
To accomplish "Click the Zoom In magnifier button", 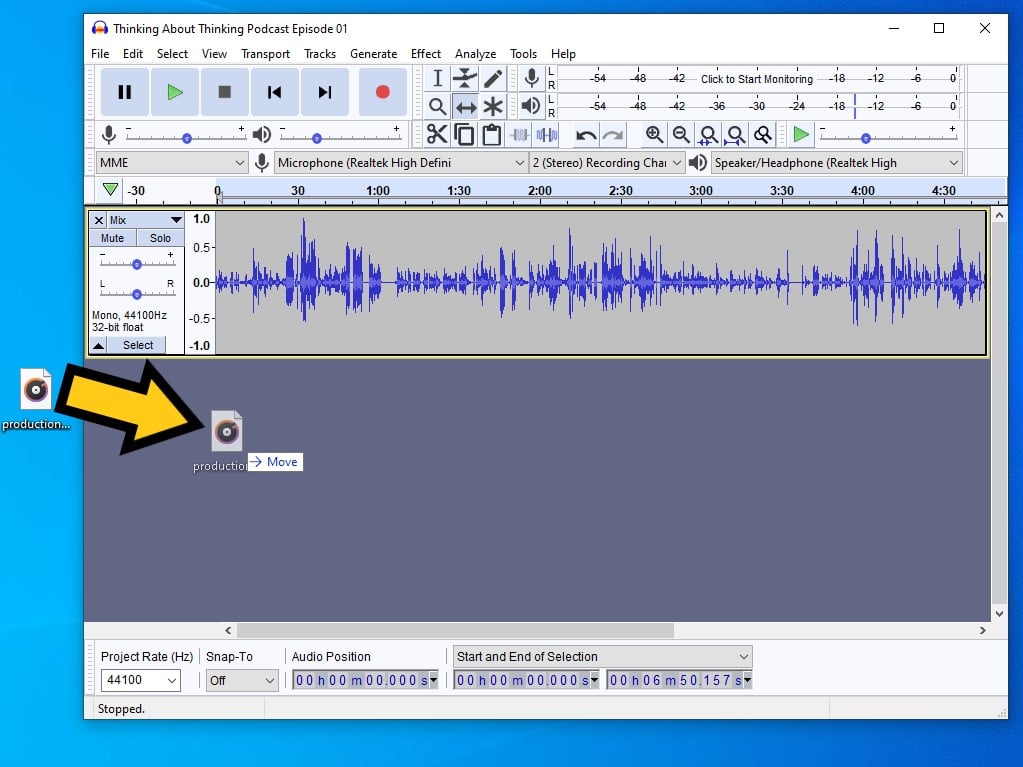I will [654, 134].
